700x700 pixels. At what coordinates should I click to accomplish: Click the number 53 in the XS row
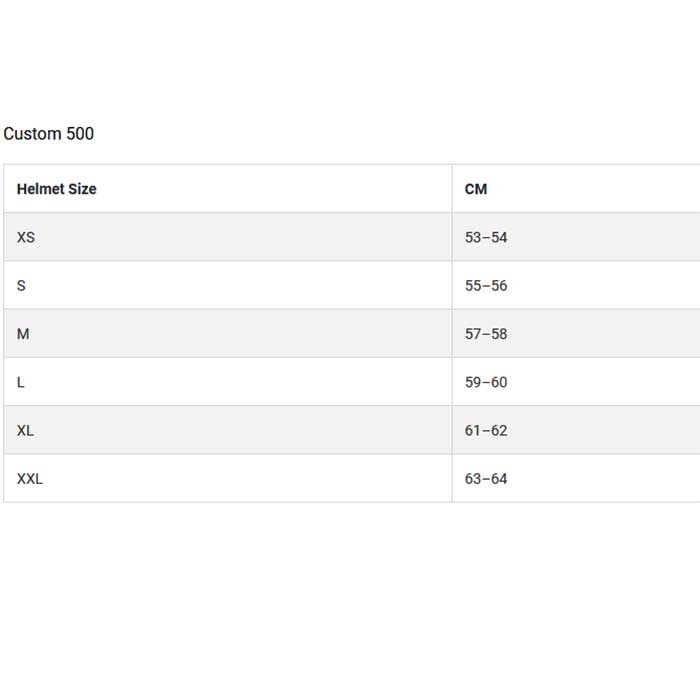click(473, 238)
